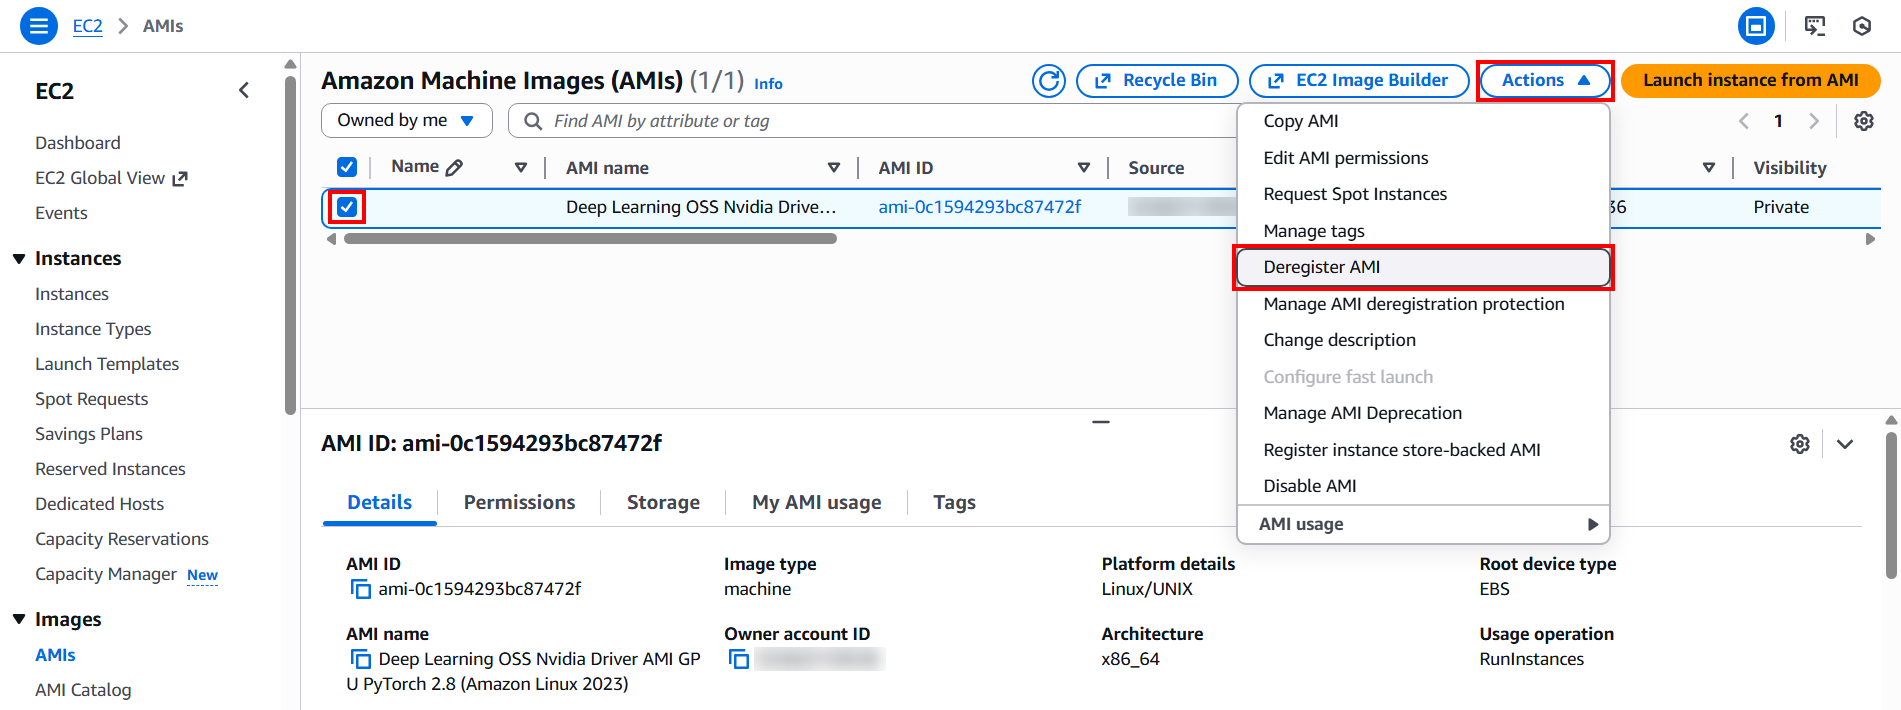This screenshot has width=1901, height=710.
Task: Collapse the Instances section in sidebar
Action: 19,259
